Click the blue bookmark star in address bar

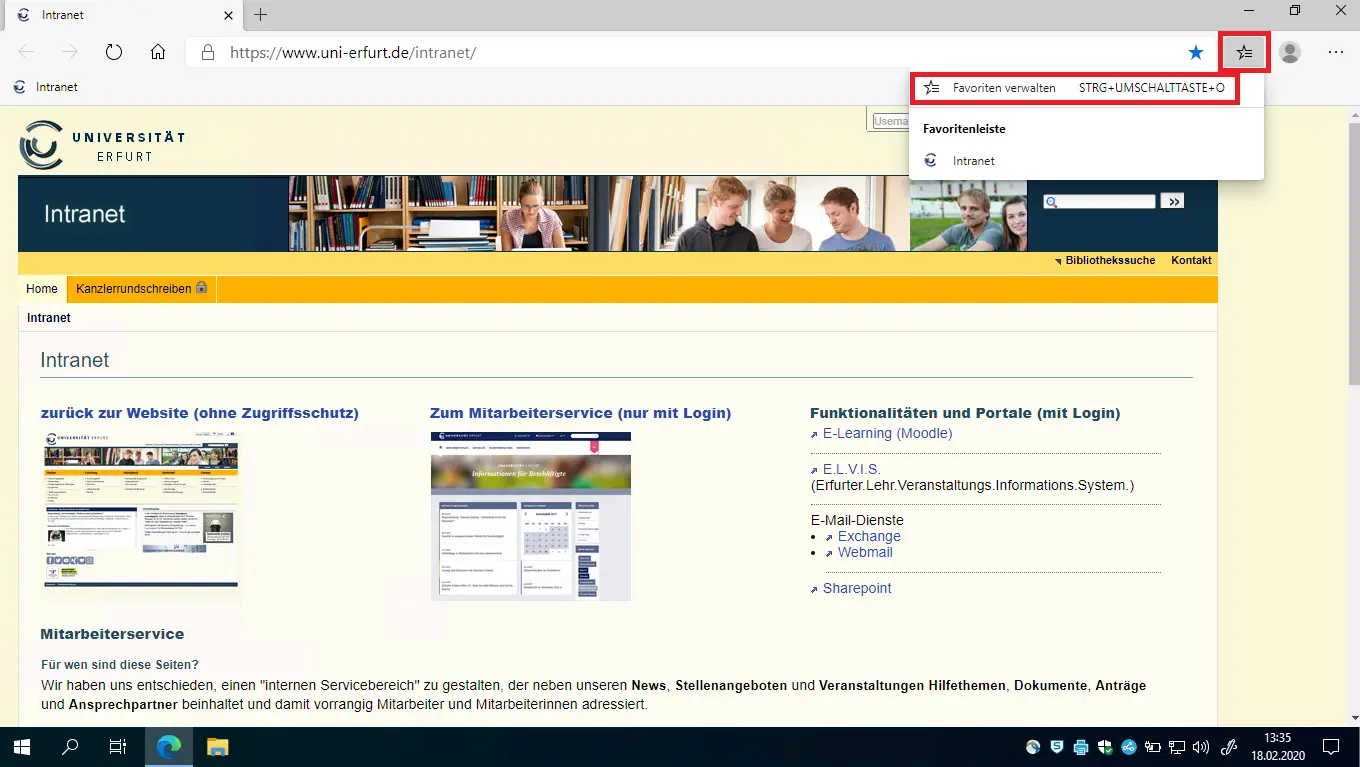pyautogui.click(x=1196, y=52)
